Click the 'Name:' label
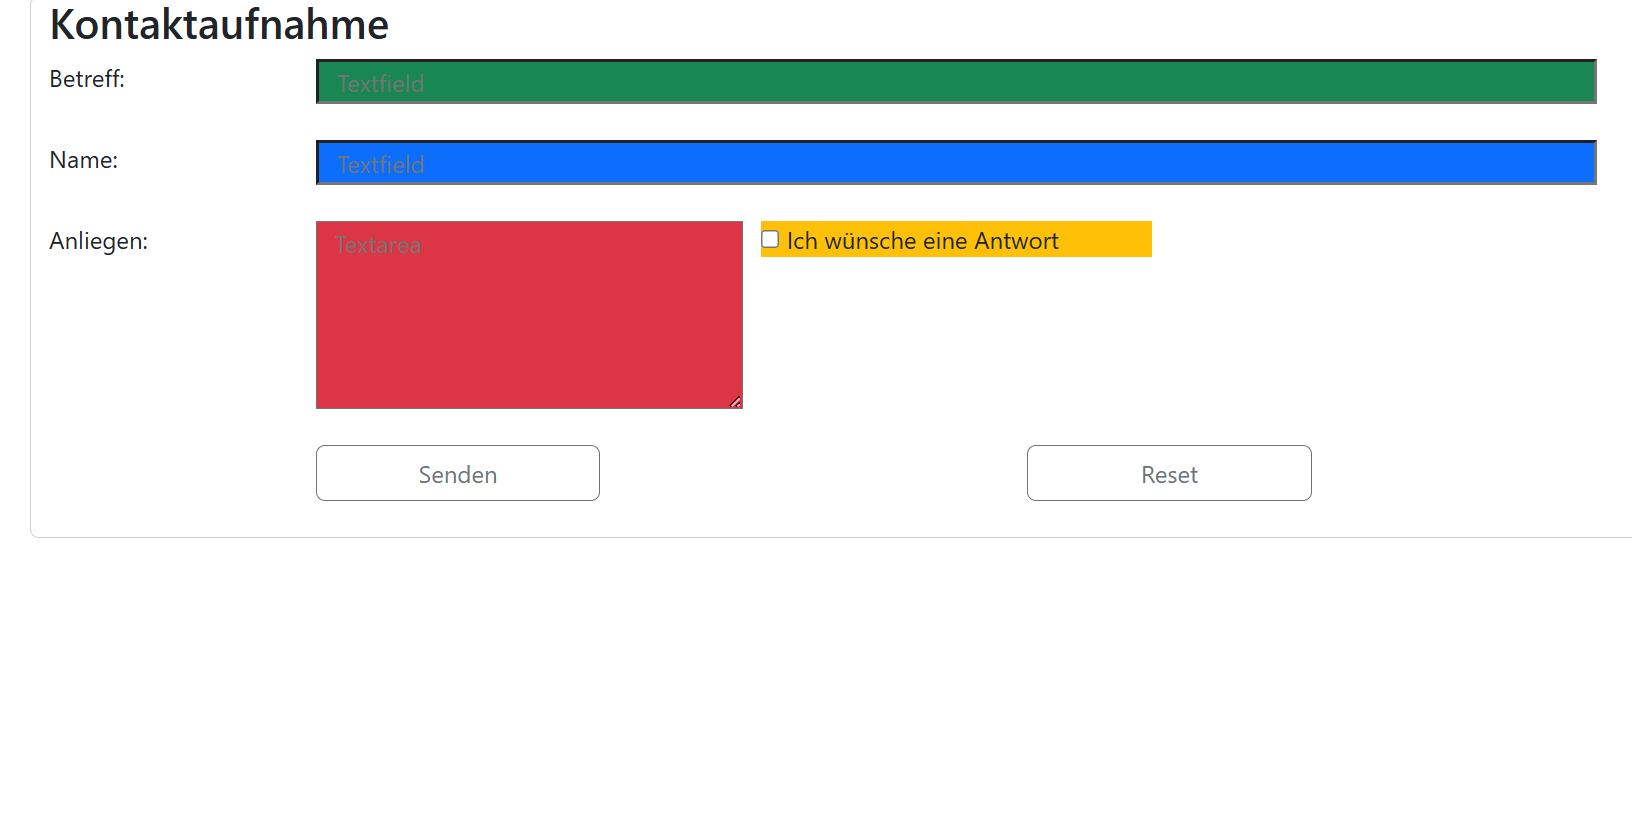The width and height of the screenshot is (1632, 824). (84, 160)
